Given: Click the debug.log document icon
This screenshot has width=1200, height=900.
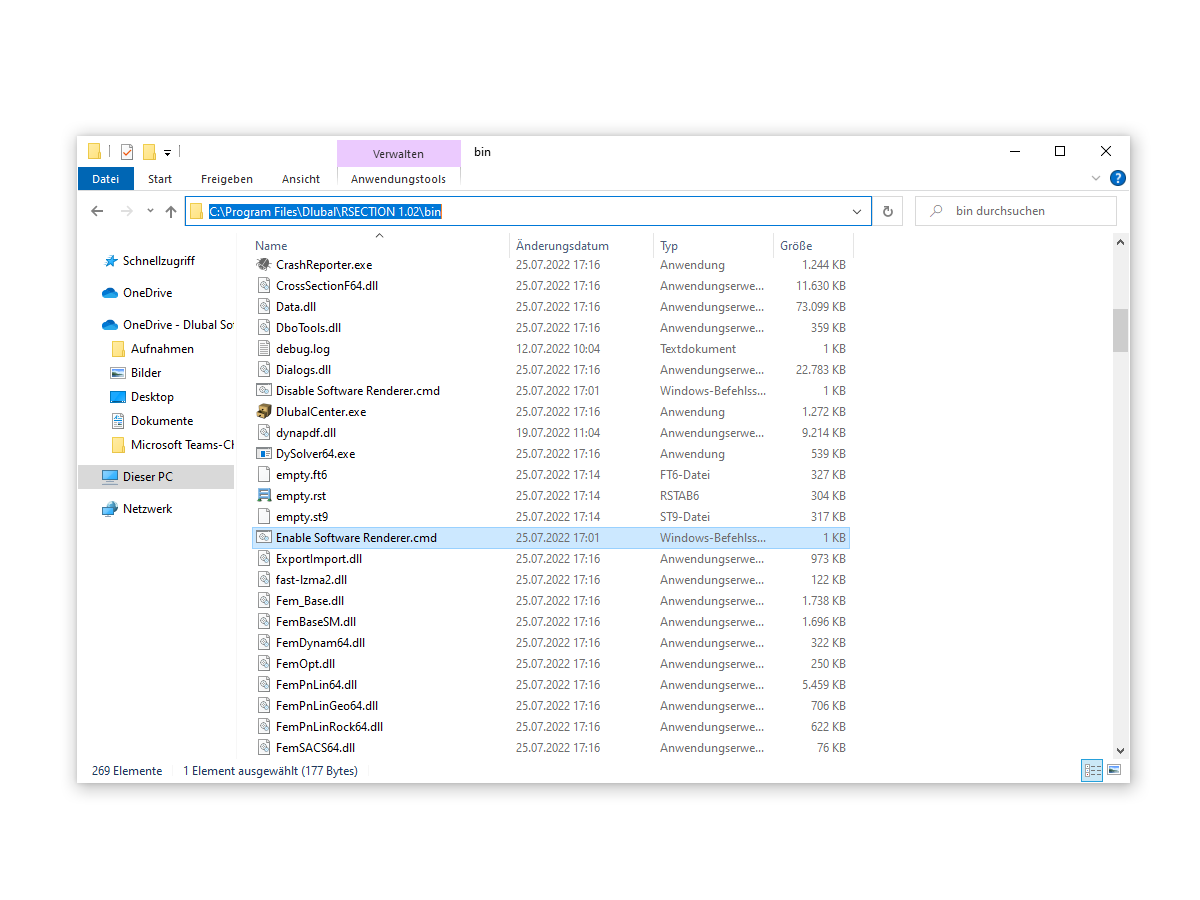Looking at the screenshot, I should pyautogui.click(x=264, y=349).
